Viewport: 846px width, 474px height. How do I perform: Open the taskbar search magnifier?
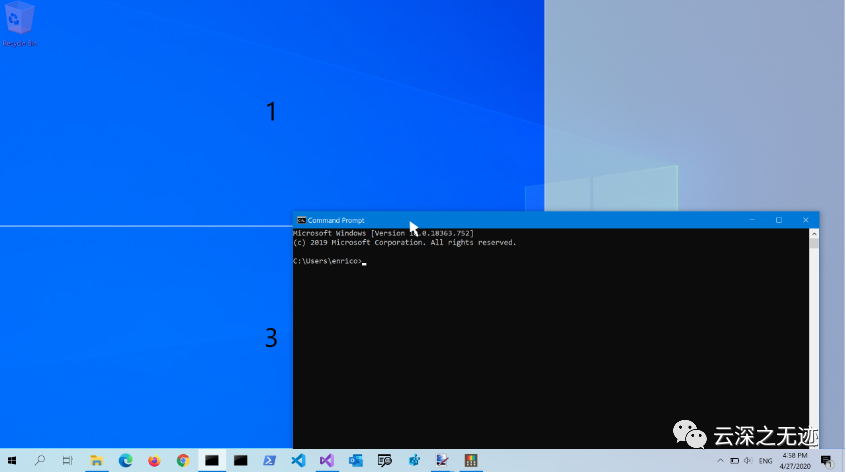pos(40,461)
